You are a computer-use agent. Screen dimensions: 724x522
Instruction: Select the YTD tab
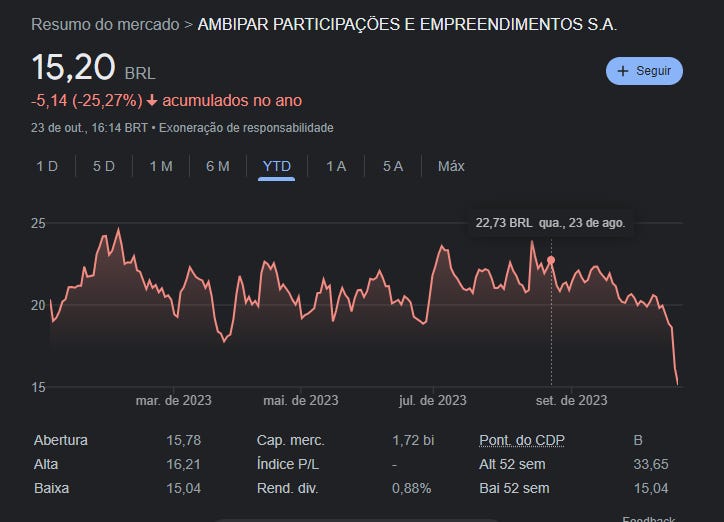(x=277, y=166)
